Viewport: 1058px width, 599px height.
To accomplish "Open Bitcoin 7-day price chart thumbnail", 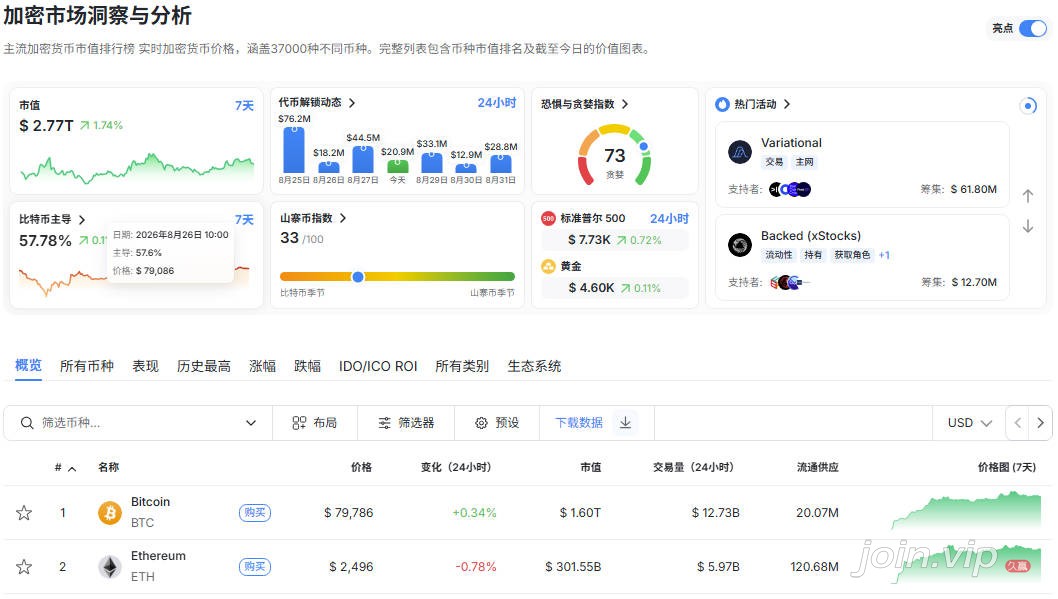I will tap(966, 511).
